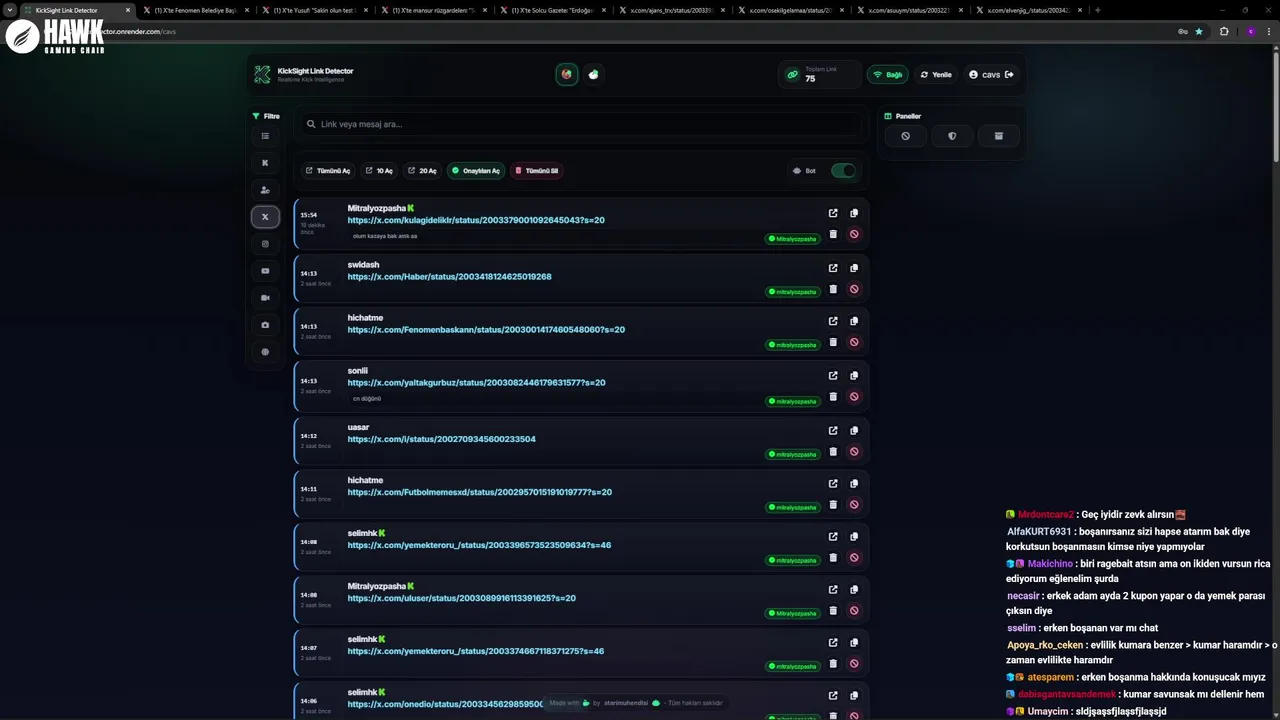The image size is (1280, 720).
Task: Open a new browser tab
Action: (x=1098, y=10)
